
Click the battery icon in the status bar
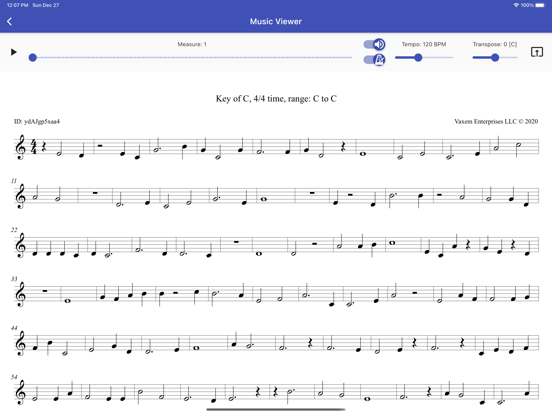point(540,5)
